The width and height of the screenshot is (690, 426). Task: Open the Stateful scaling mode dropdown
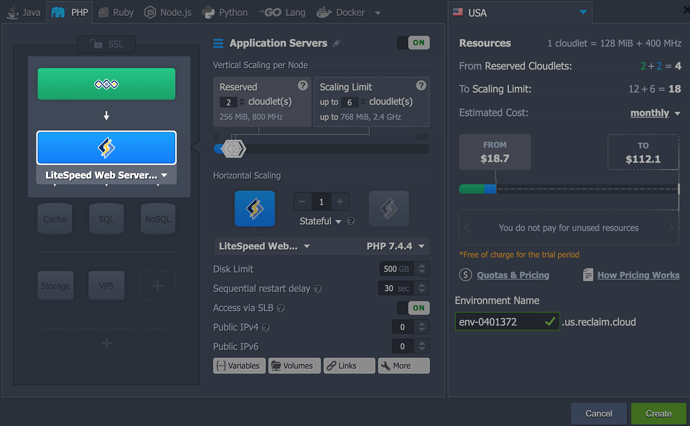320,221
